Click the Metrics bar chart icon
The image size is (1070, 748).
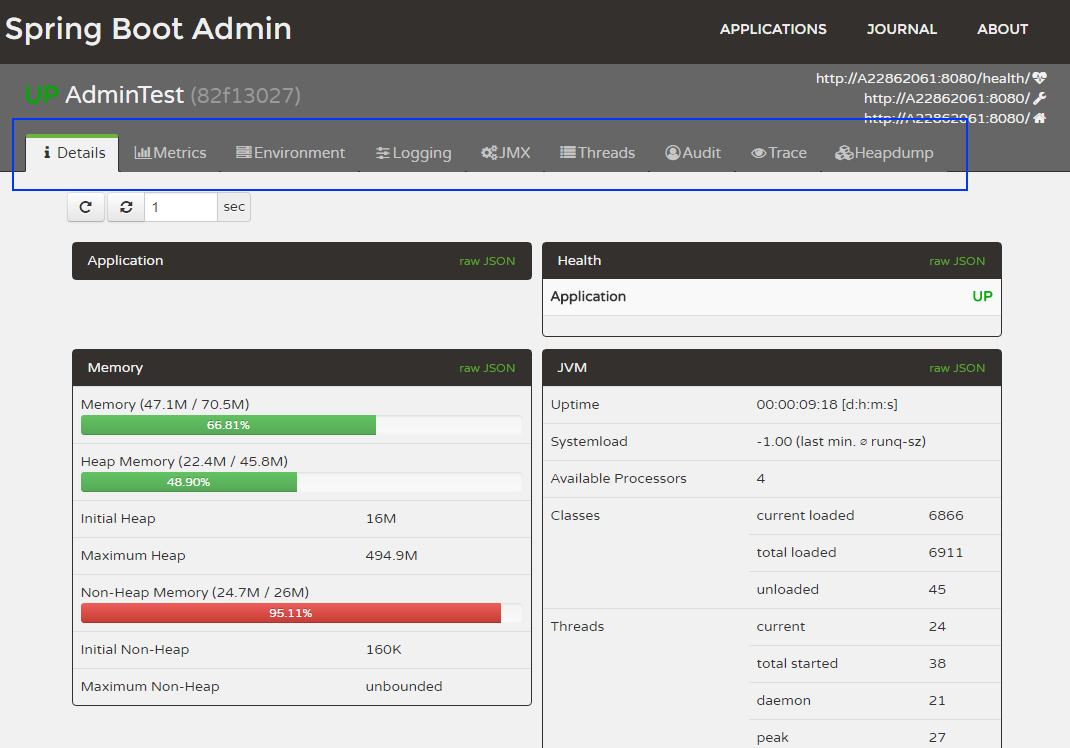tap(143, 152)
